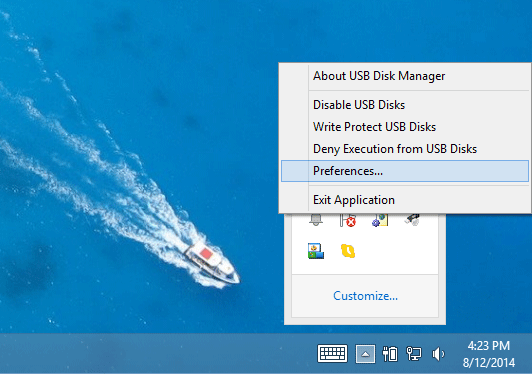Screen dimensions: 532x374
Task: Open About USB Disk Manager entry
Action: point(405,76)
